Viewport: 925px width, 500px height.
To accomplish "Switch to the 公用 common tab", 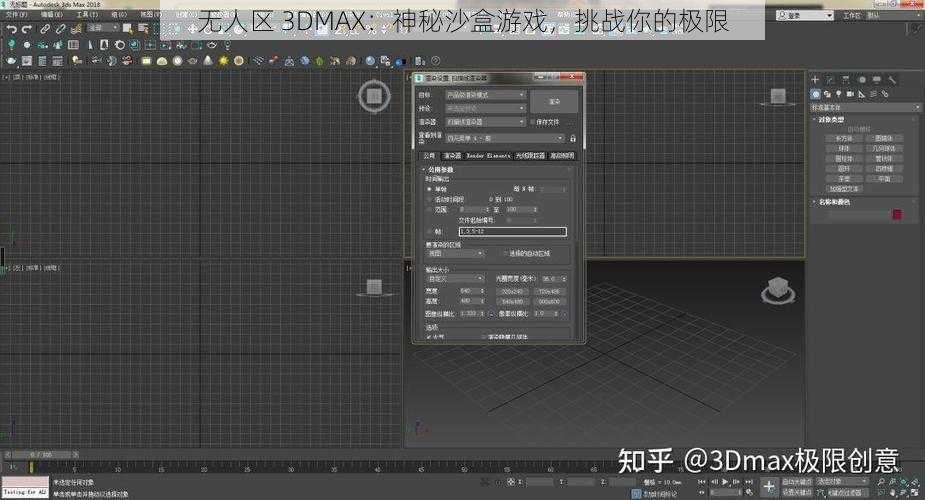I will (x=429, y=156).
